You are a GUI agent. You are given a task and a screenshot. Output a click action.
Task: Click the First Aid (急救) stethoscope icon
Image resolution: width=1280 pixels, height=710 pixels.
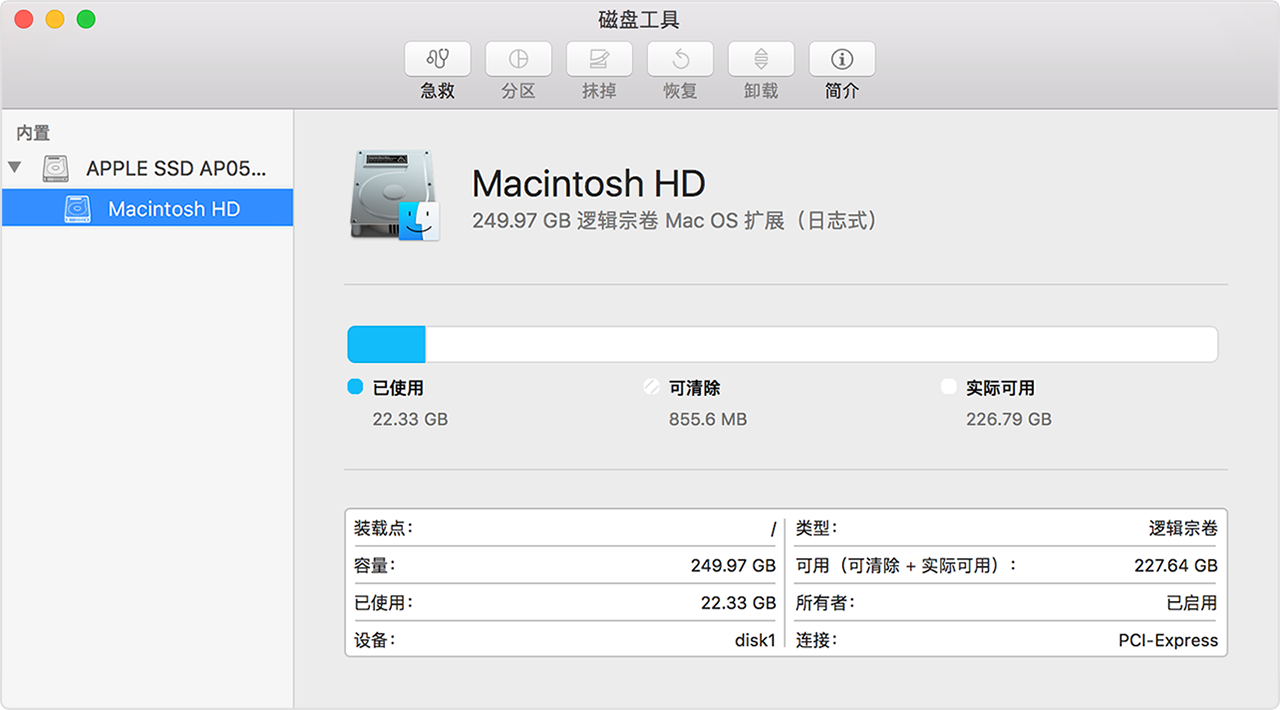pos(438,59)
